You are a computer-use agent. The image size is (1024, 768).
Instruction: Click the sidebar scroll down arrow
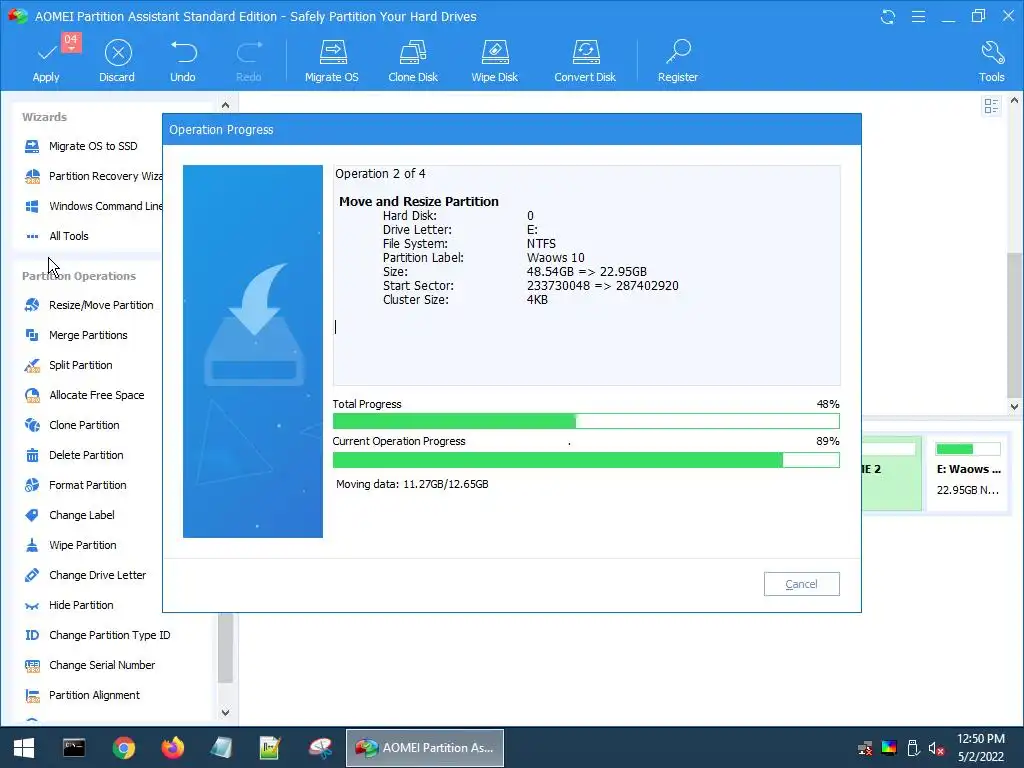tap(225, 712)
